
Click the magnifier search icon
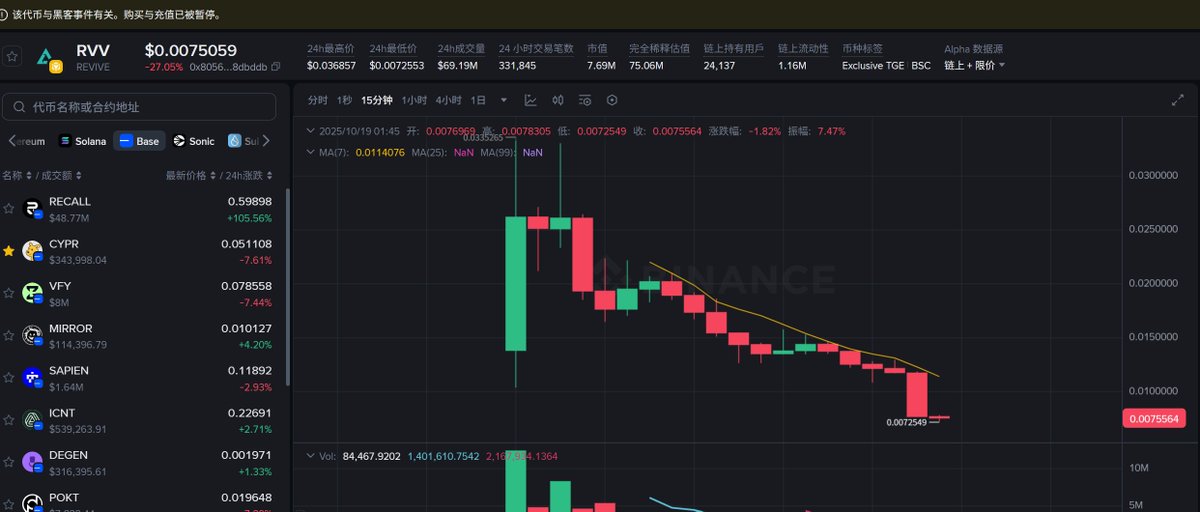click(19, 107)
